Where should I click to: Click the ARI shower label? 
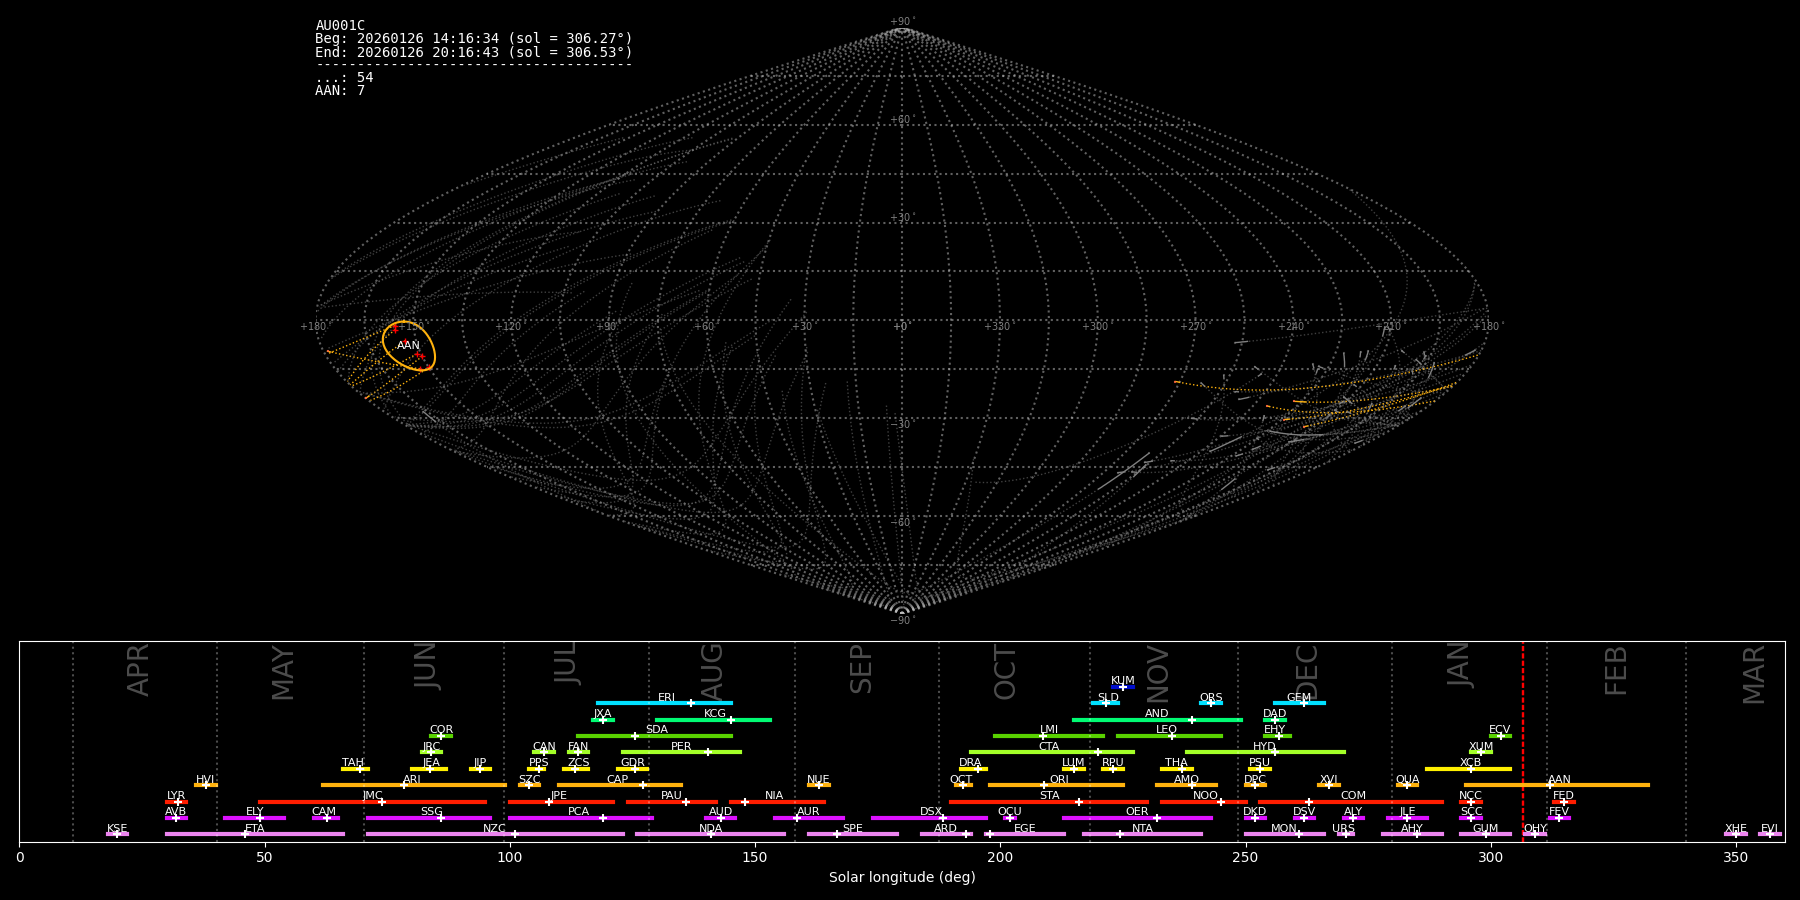pos(412,780)
